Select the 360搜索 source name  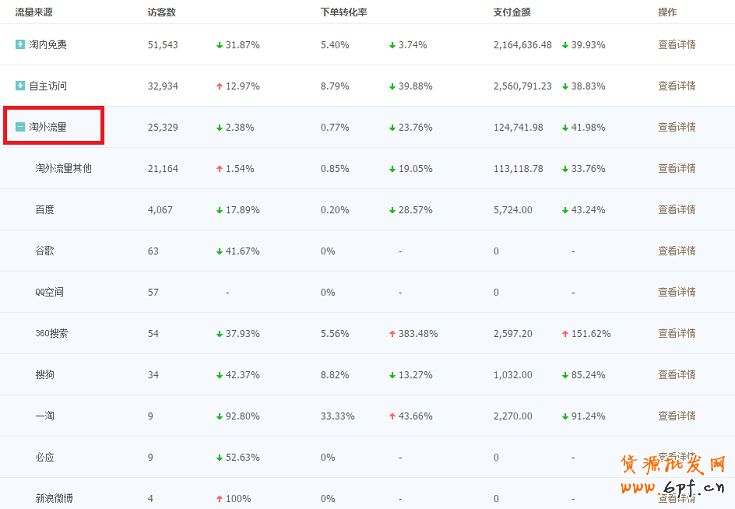pyautogui.click(x=52, y=333)
